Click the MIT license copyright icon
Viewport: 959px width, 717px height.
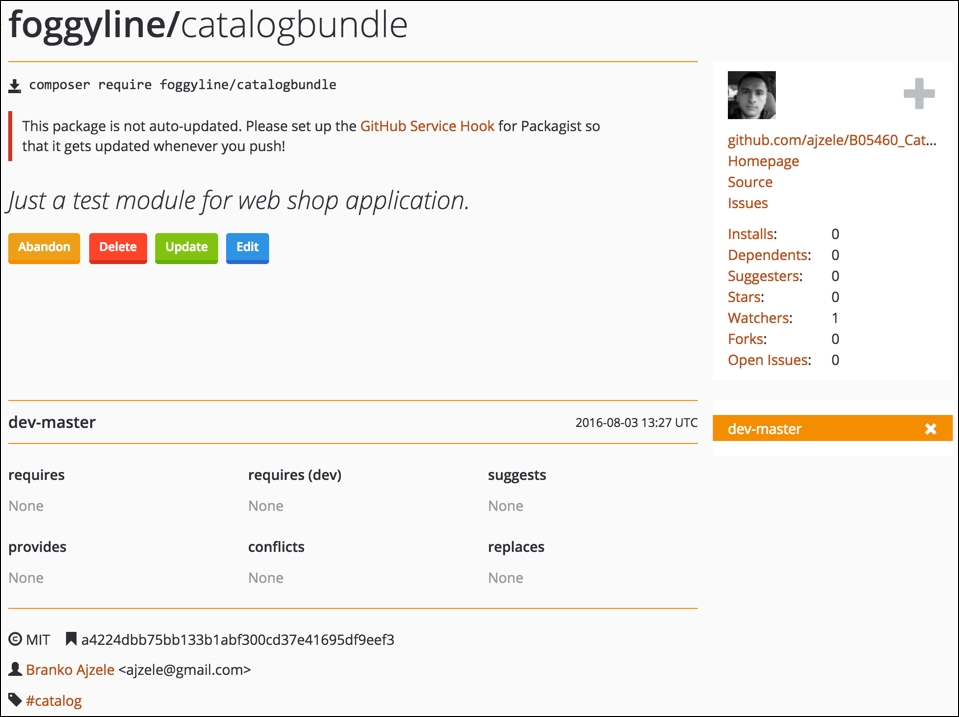(15, 639)
